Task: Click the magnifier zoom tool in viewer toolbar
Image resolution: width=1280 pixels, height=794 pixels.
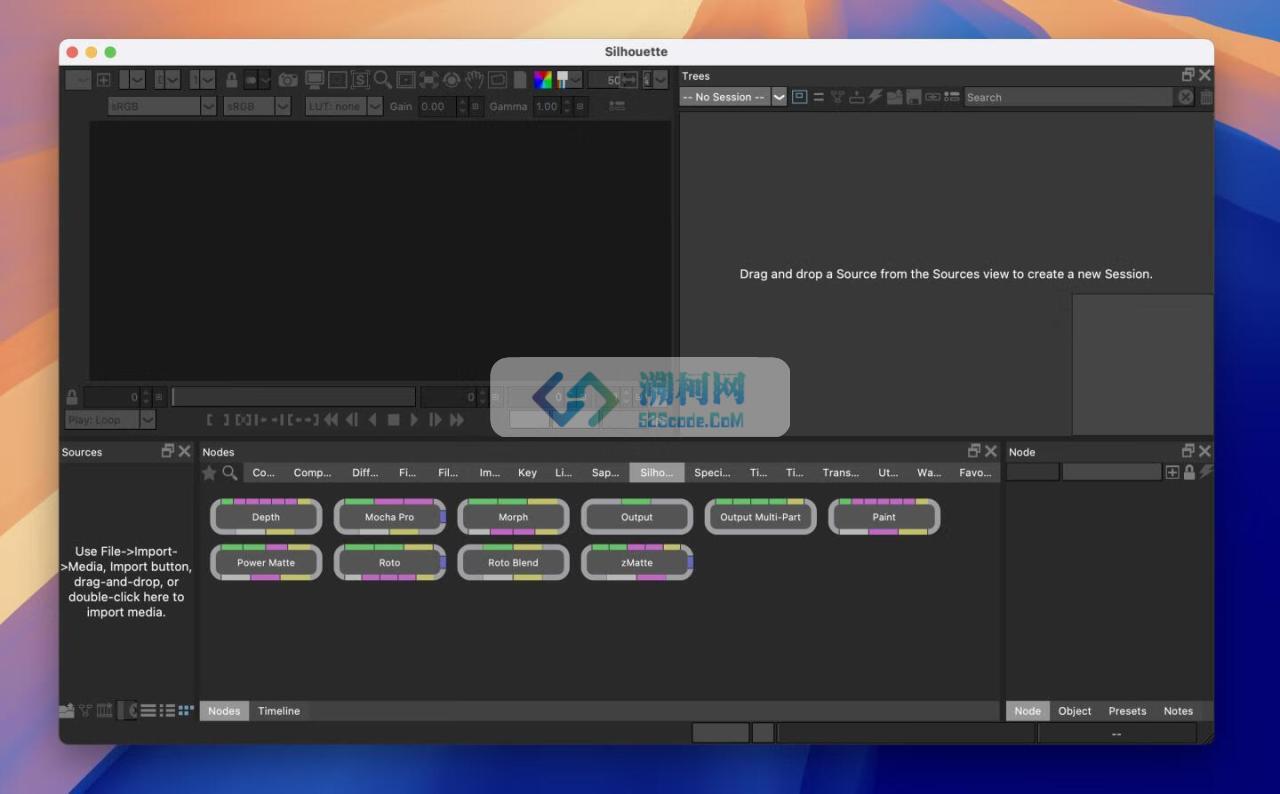Action: coord(382,80)
